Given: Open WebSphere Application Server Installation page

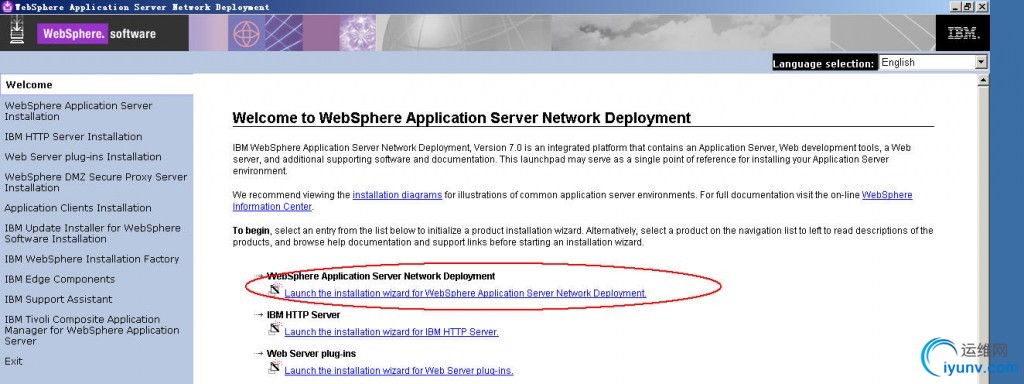Looking at the screenshot, I should (x=78, y=111).
